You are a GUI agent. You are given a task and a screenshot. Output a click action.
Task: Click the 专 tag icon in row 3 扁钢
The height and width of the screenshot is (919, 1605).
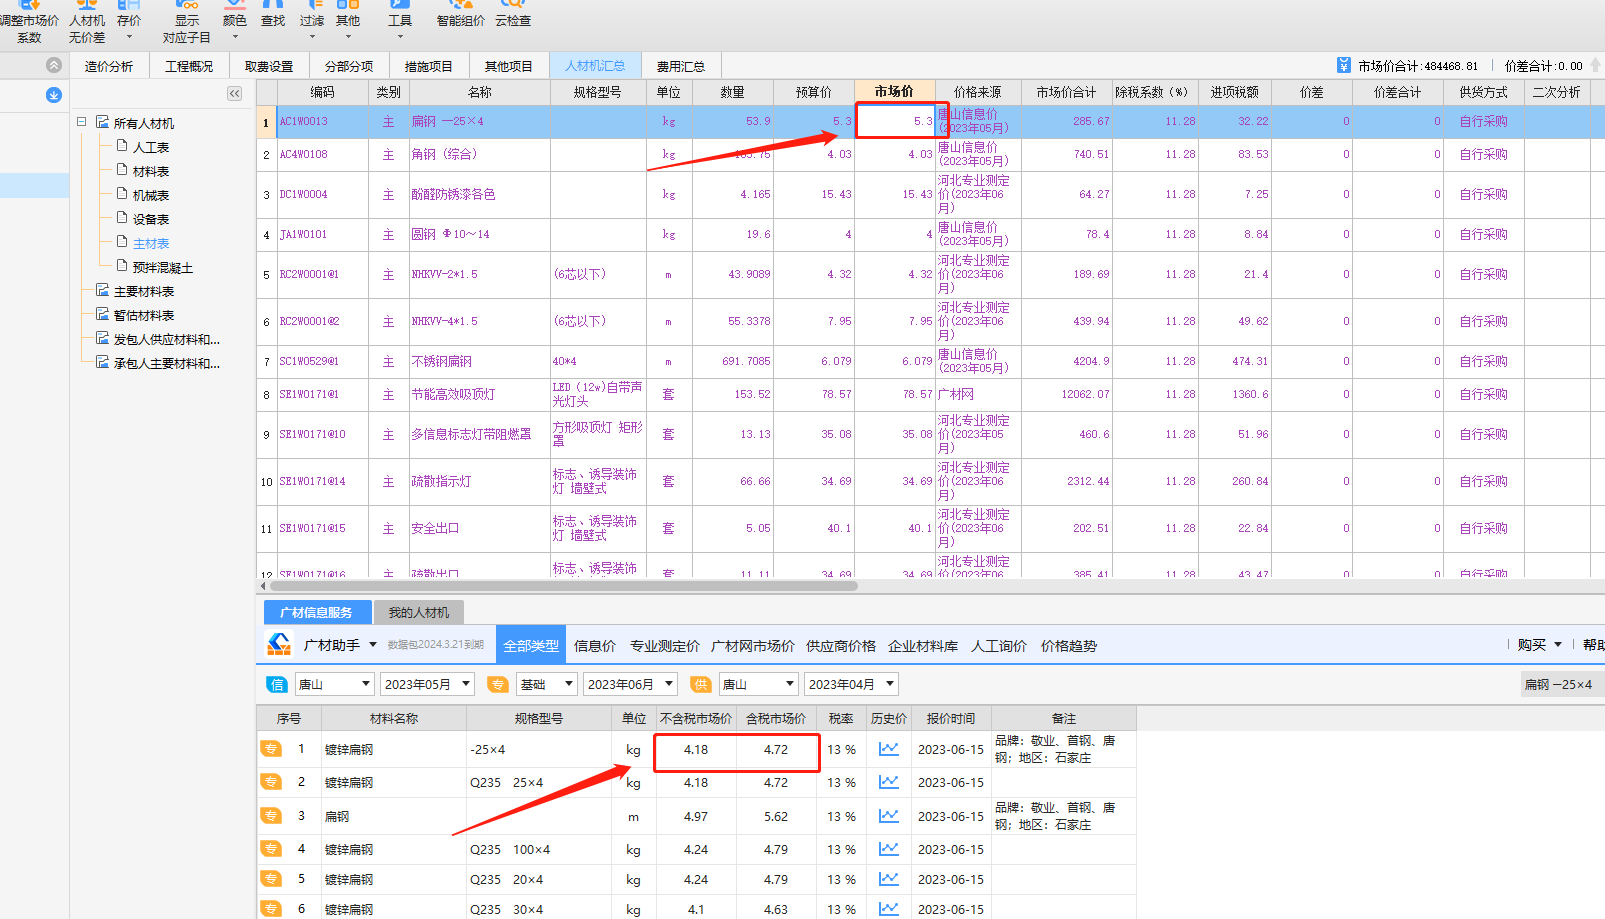pyautogui.click(x=271, y=816)
